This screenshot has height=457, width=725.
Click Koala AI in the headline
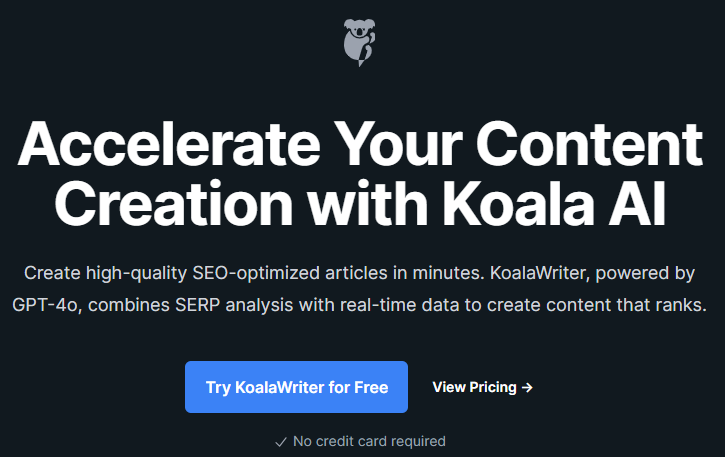tap(554, 204)
